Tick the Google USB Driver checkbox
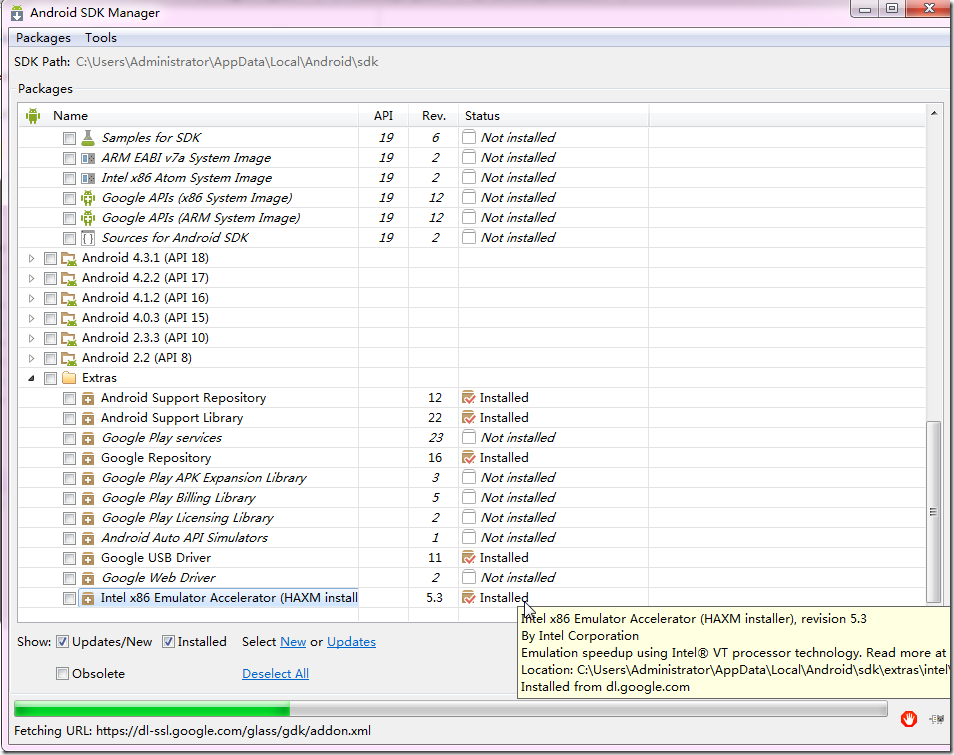Viewport: 954px width, 755px height. pyautogui.click(x=69, y=558)
